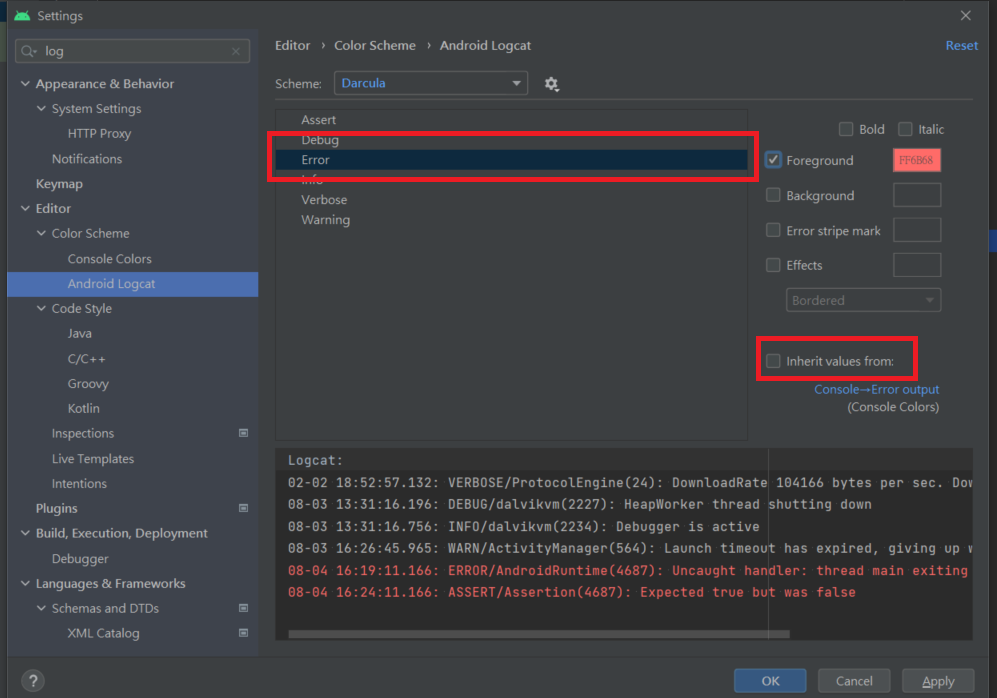Select Console Colors in the tree

109,259
